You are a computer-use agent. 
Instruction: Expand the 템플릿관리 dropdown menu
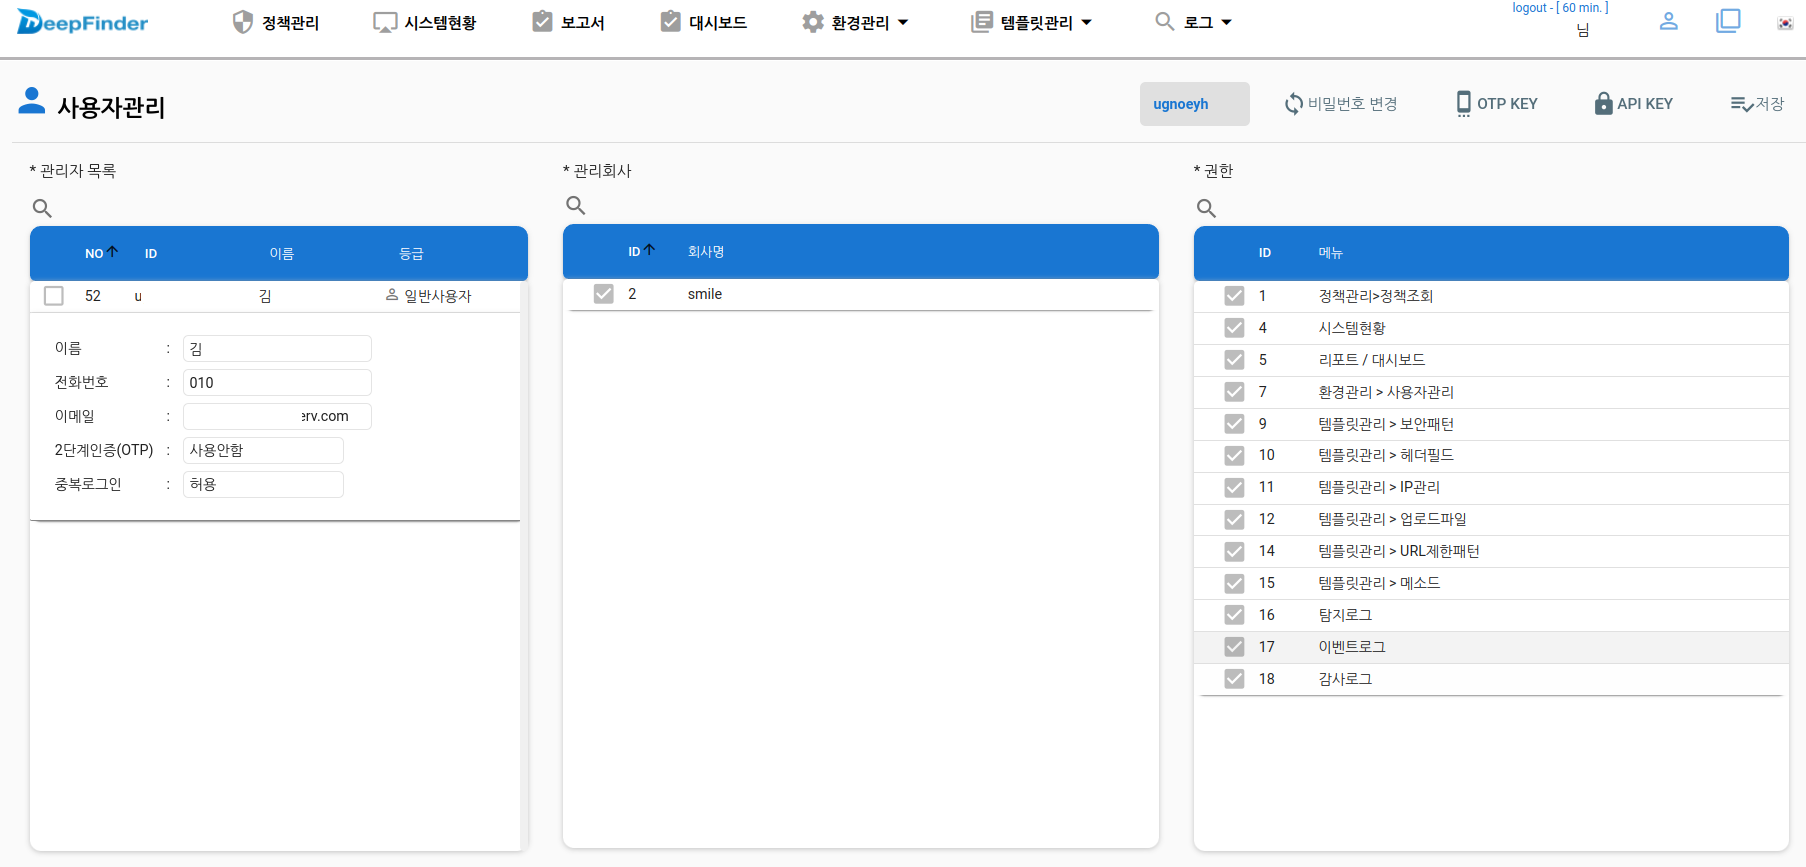point(1032,22)
